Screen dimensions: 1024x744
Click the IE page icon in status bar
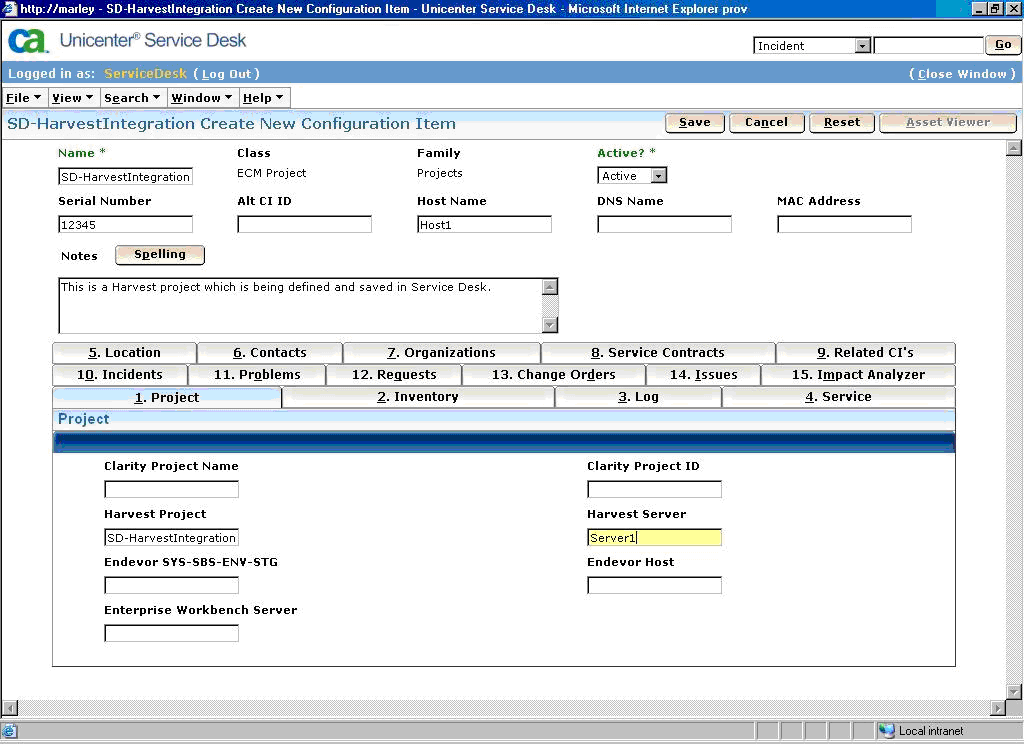pos(11,731)
